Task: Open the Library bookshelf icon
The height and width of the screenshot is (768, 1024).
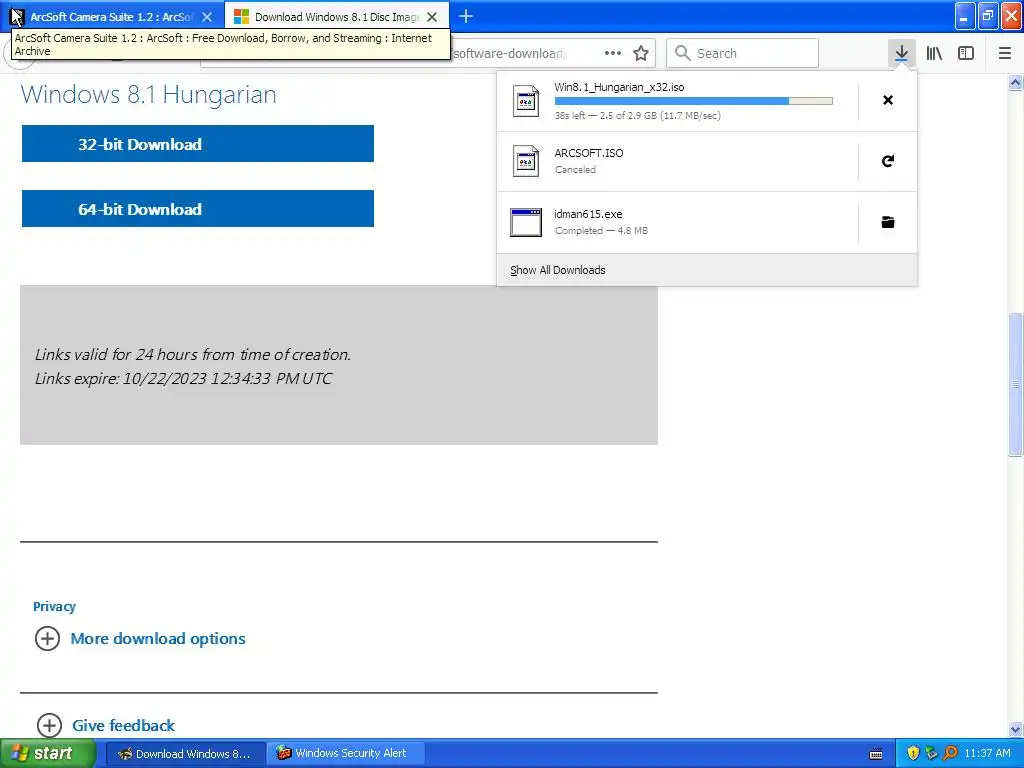Action: 934,53
